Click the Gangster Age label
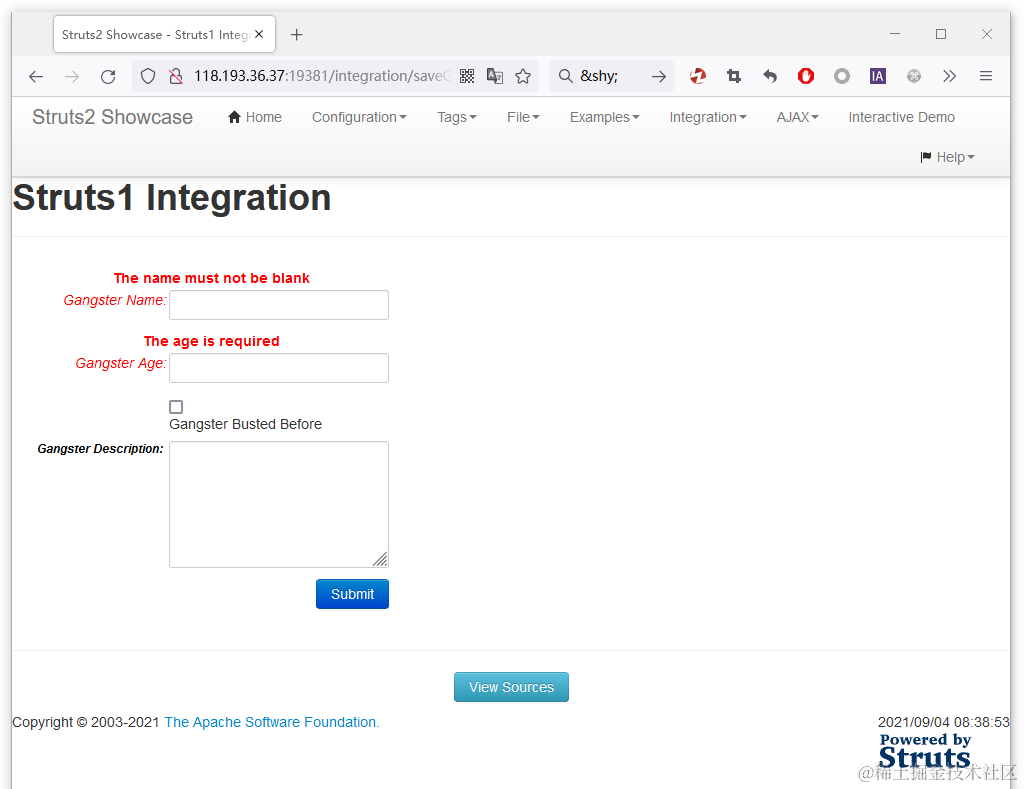The width and height of the screenshot is (1024, 789). click(121, 363)
